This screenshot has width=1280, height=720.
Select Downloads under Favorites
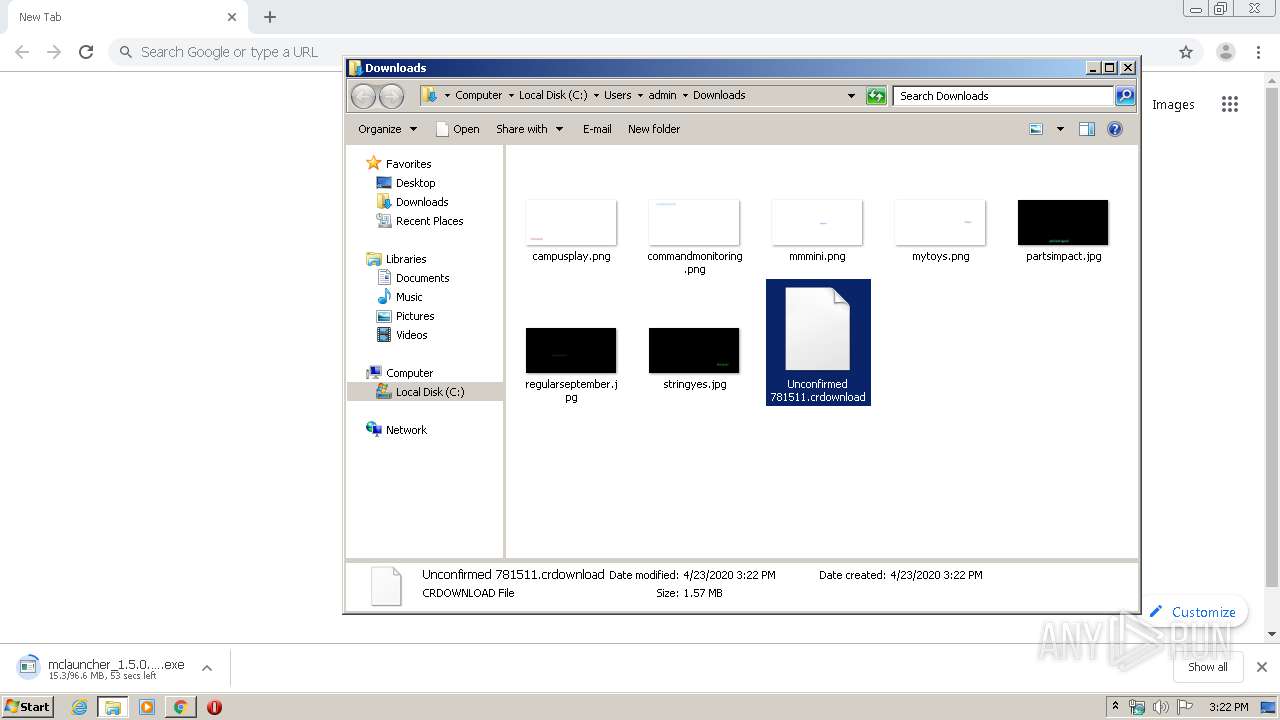[x=412, y=202]
